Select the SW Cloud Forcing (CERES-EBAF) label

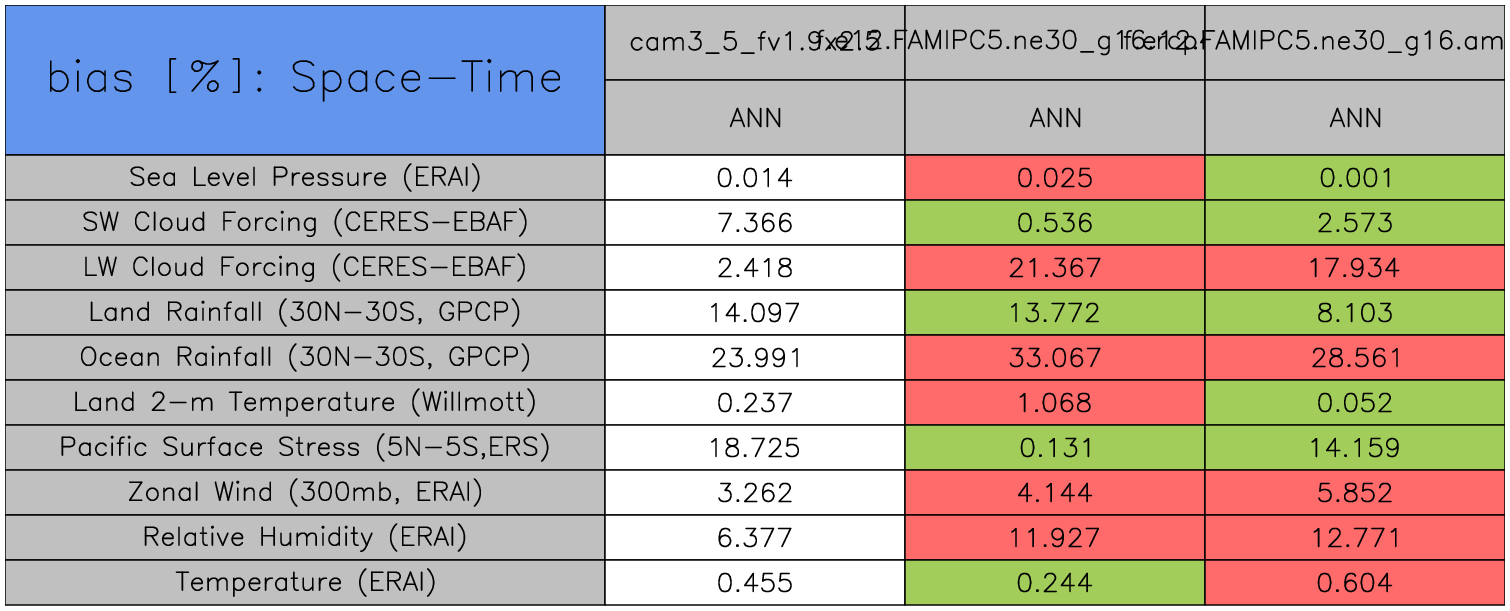click(x=305, y=223)
